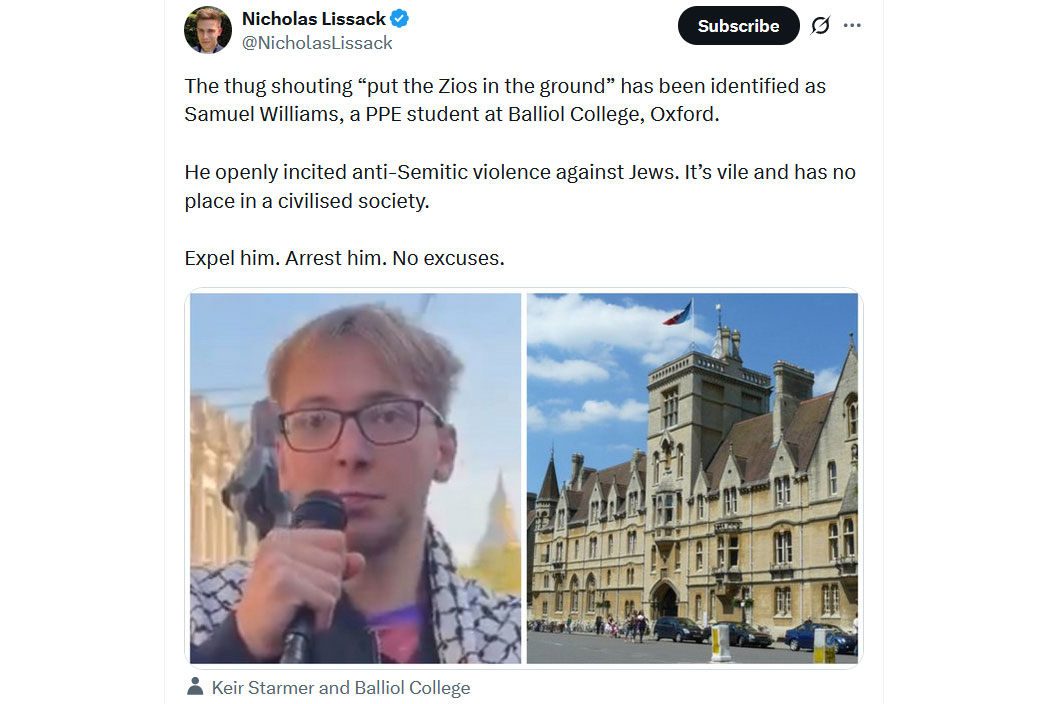Image resolution: width=1050 pixels, height=704 pixels.
Task: Click the "Expel him. Arrest him." line
Action: coord(344,258)
